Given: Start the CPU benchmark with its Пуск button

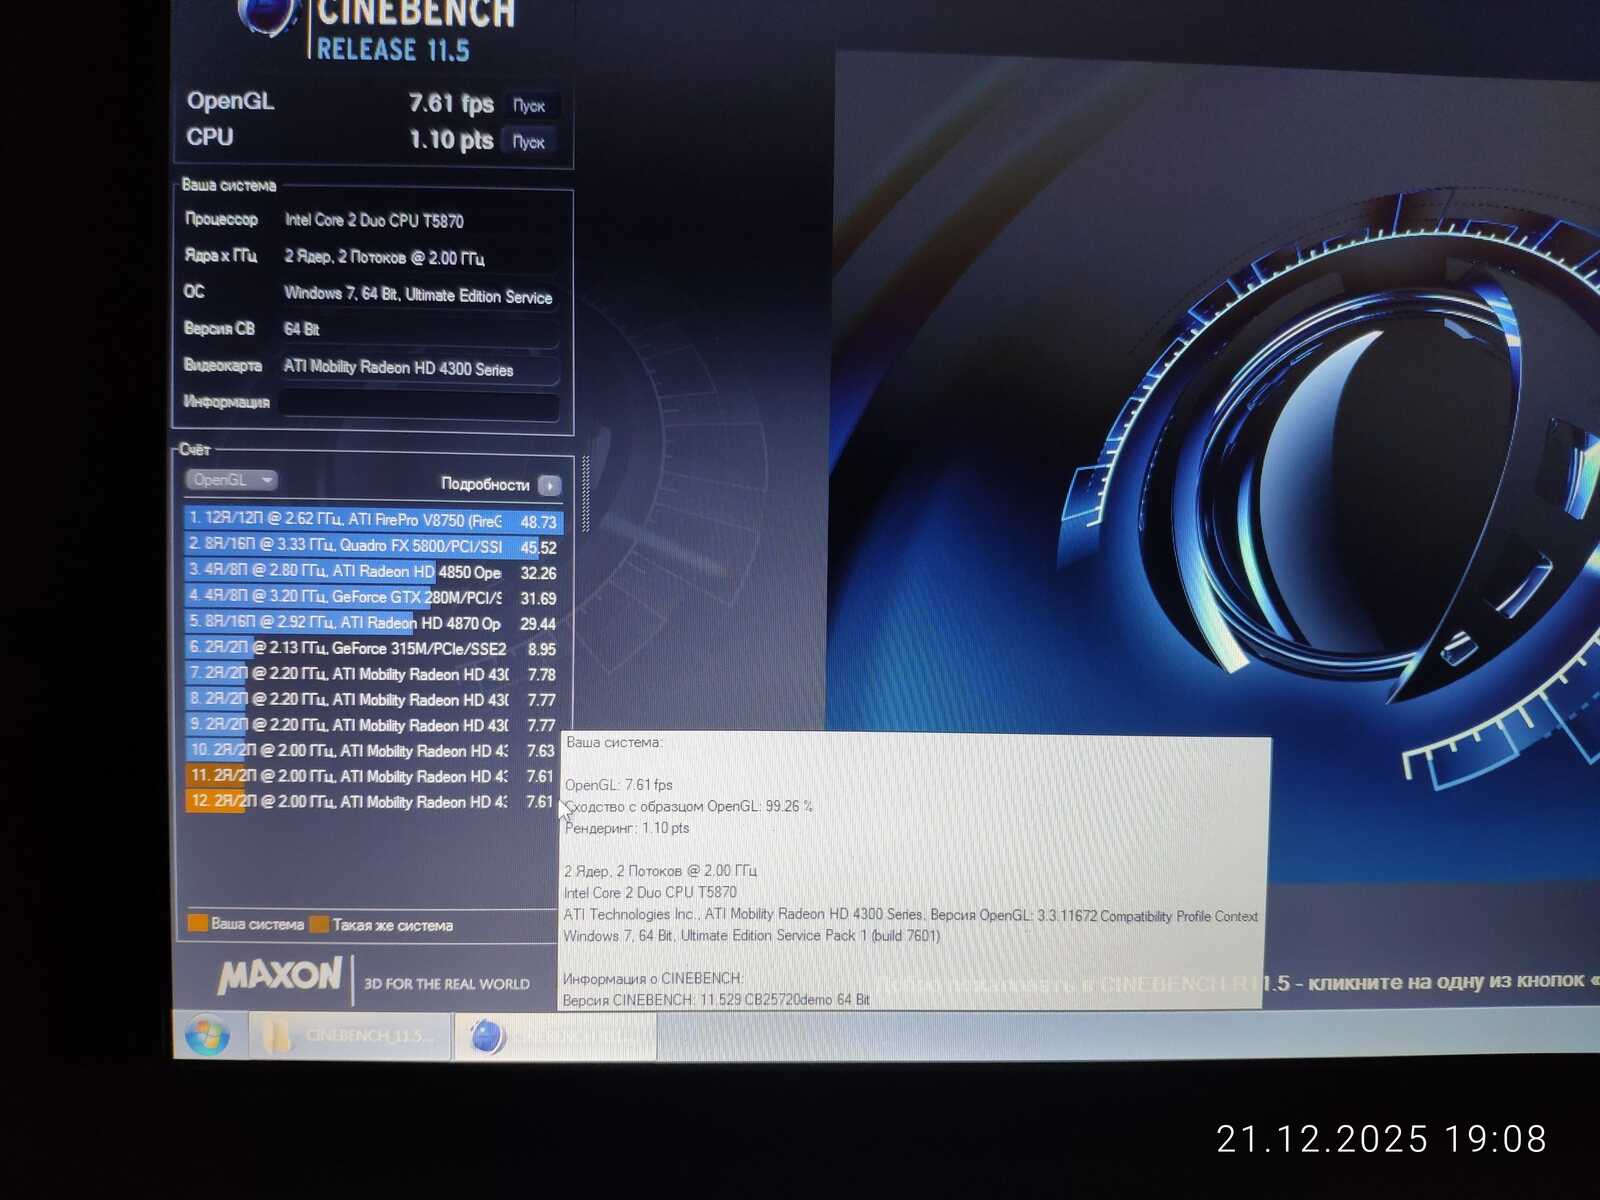Looking at the screenshot, I should point(529,142).
